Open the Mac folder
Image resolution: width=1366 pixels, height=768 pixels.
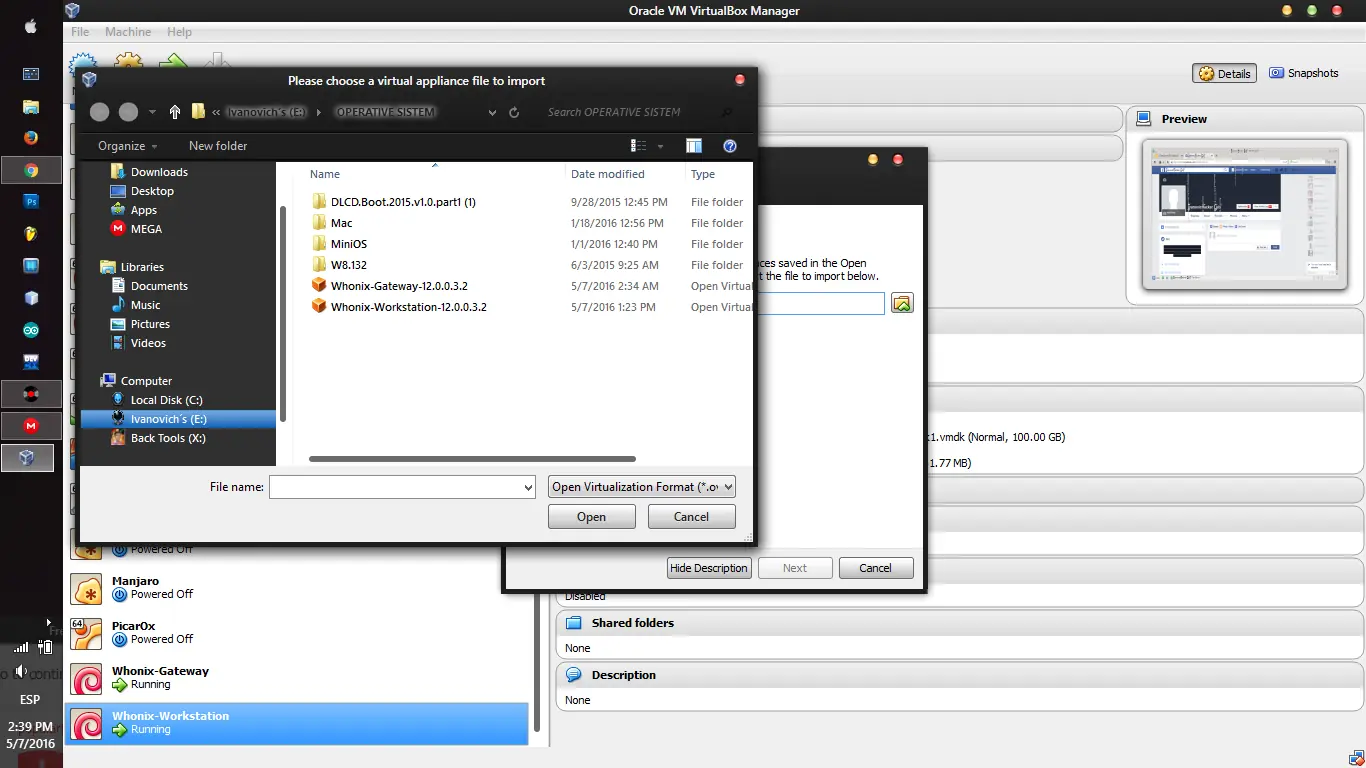point(341,223)
